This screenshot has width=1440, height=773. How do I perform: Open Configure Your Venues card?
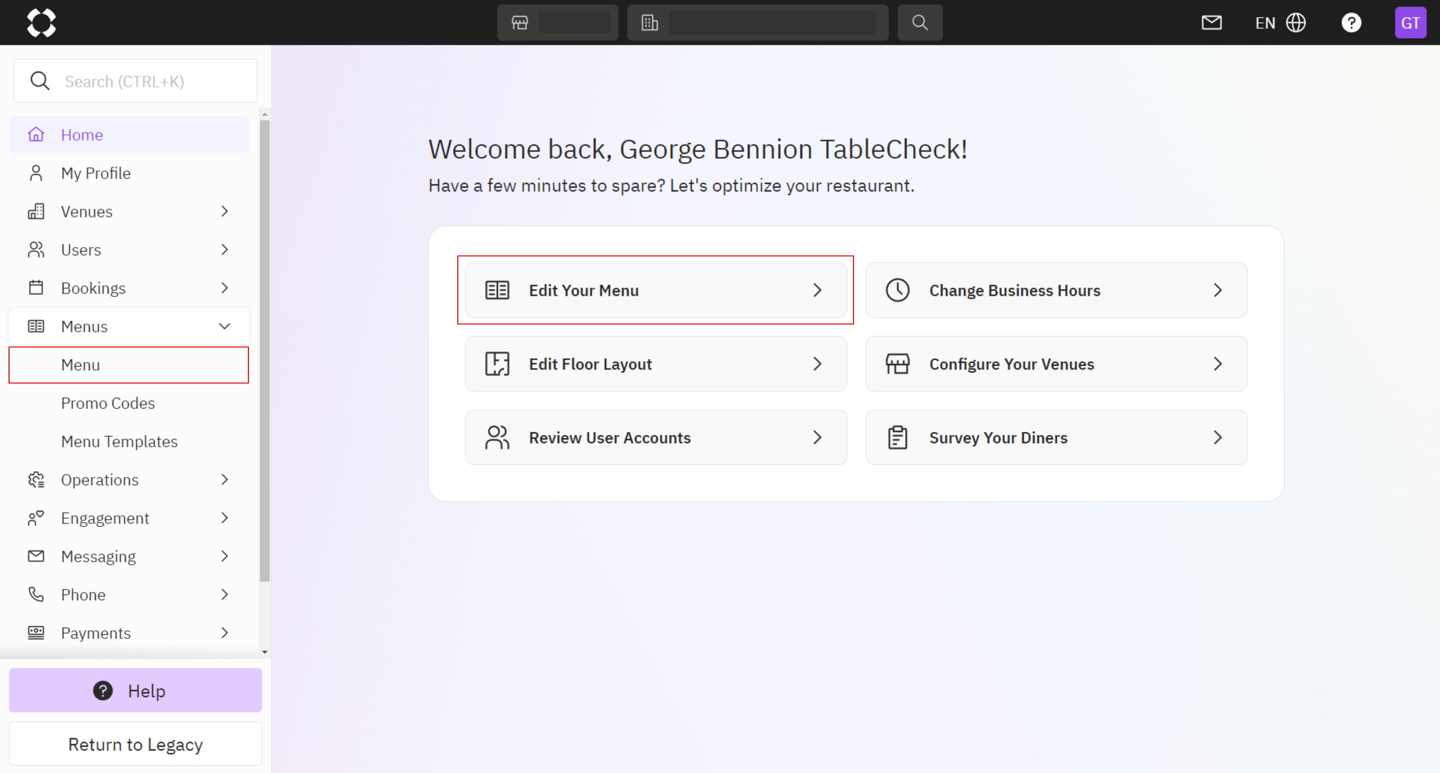coord(1056,364)
